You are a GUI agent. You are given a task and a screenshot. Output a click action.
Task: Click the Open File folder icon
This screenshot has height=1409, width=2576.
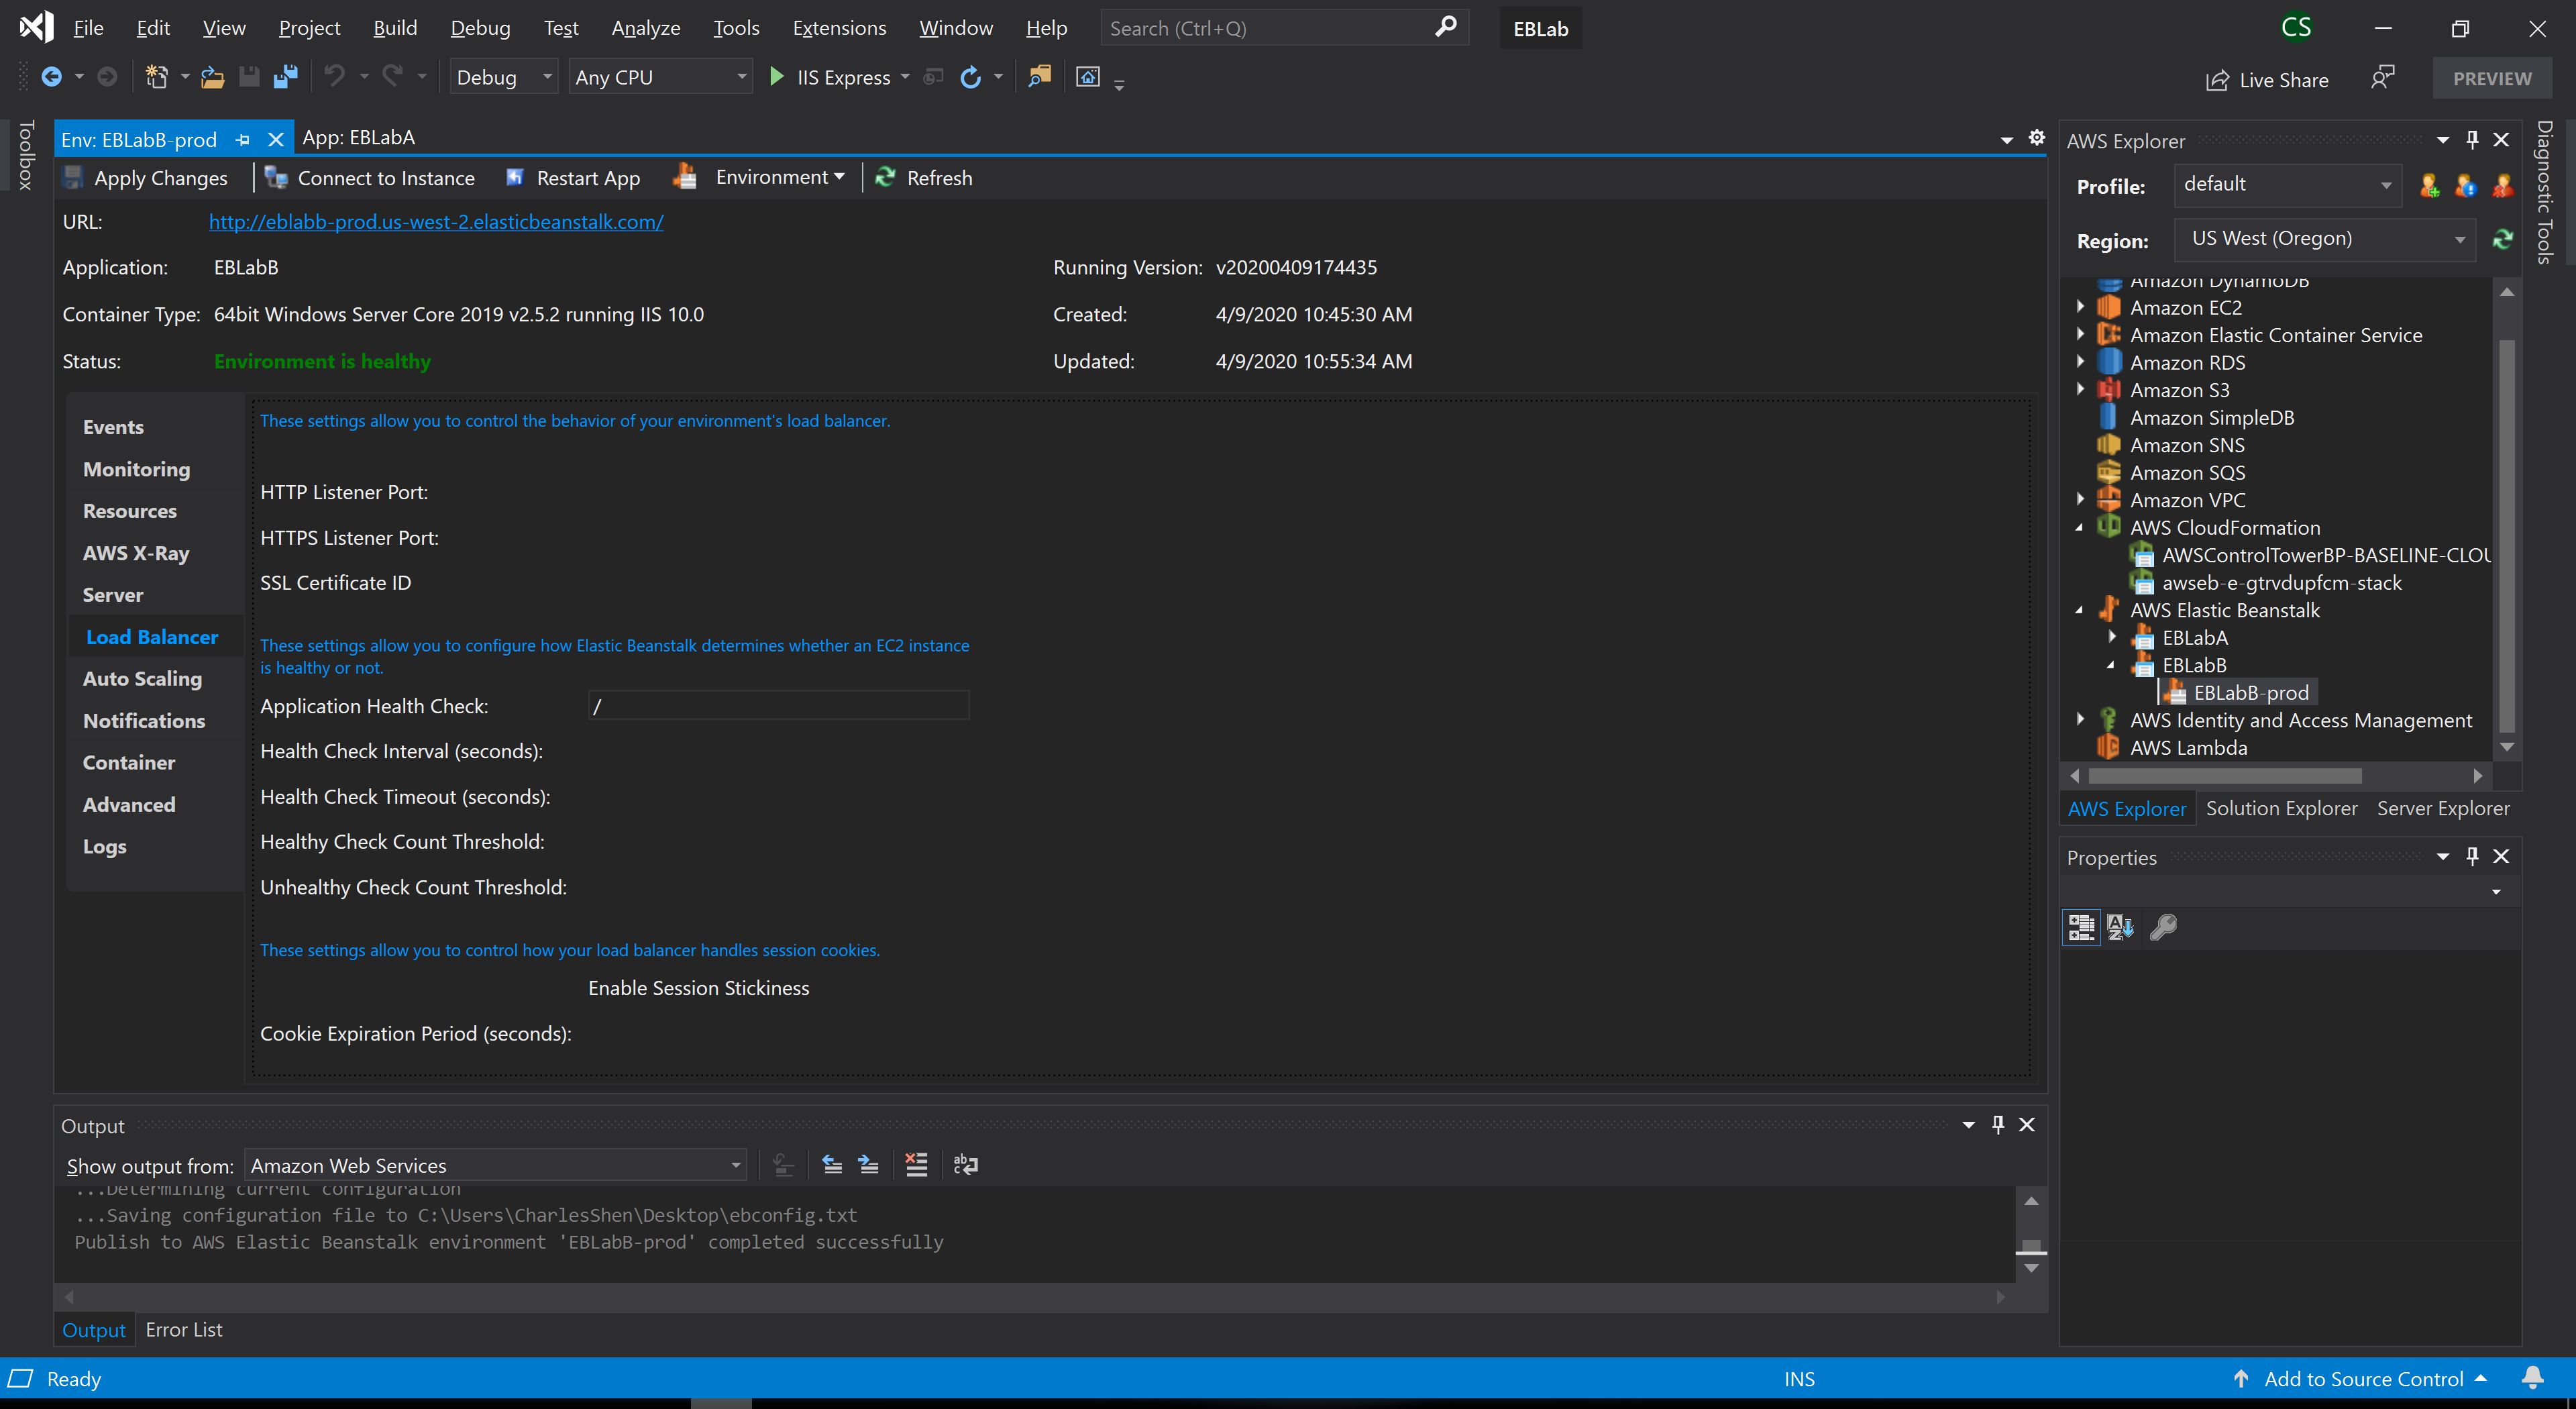(212, 77)
